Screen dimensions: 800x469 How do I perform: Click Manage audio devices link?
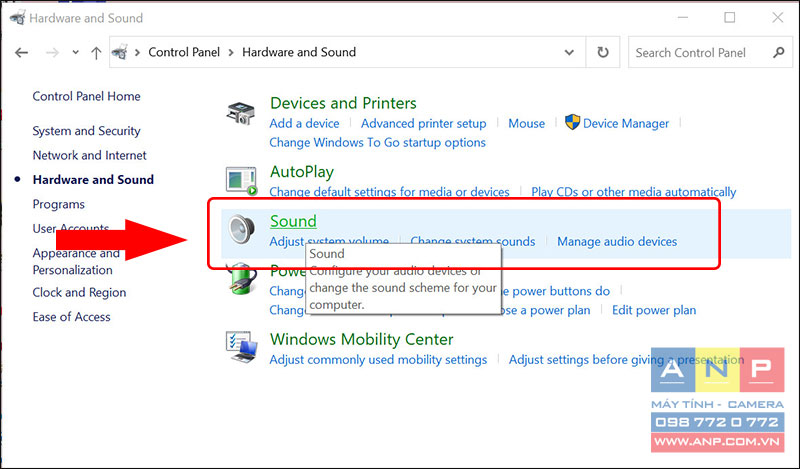tap(617, 241)
